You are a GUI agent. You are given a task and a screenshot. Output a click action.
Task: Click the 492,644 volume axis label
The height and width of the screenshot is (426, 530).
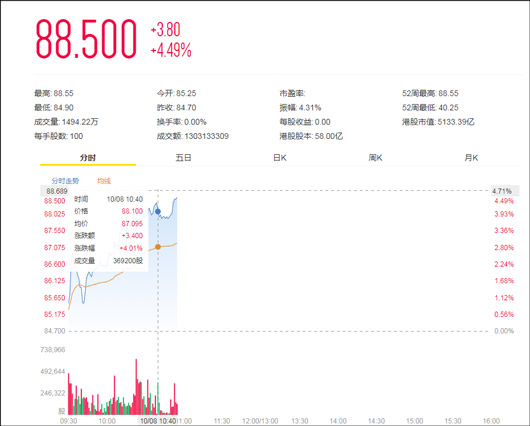coord(53,372)
